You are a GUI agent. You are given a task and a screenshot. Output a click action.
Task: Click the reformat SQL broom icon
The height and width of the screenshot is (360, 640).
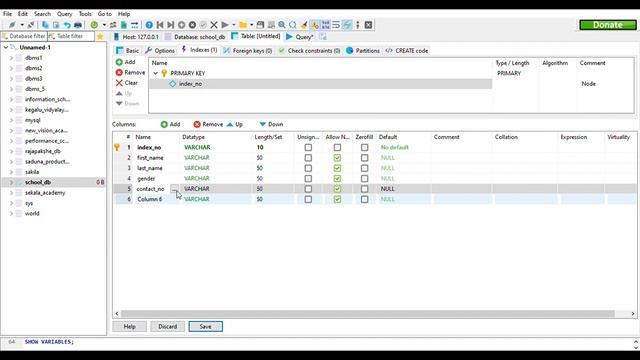[x=304, y=25]
